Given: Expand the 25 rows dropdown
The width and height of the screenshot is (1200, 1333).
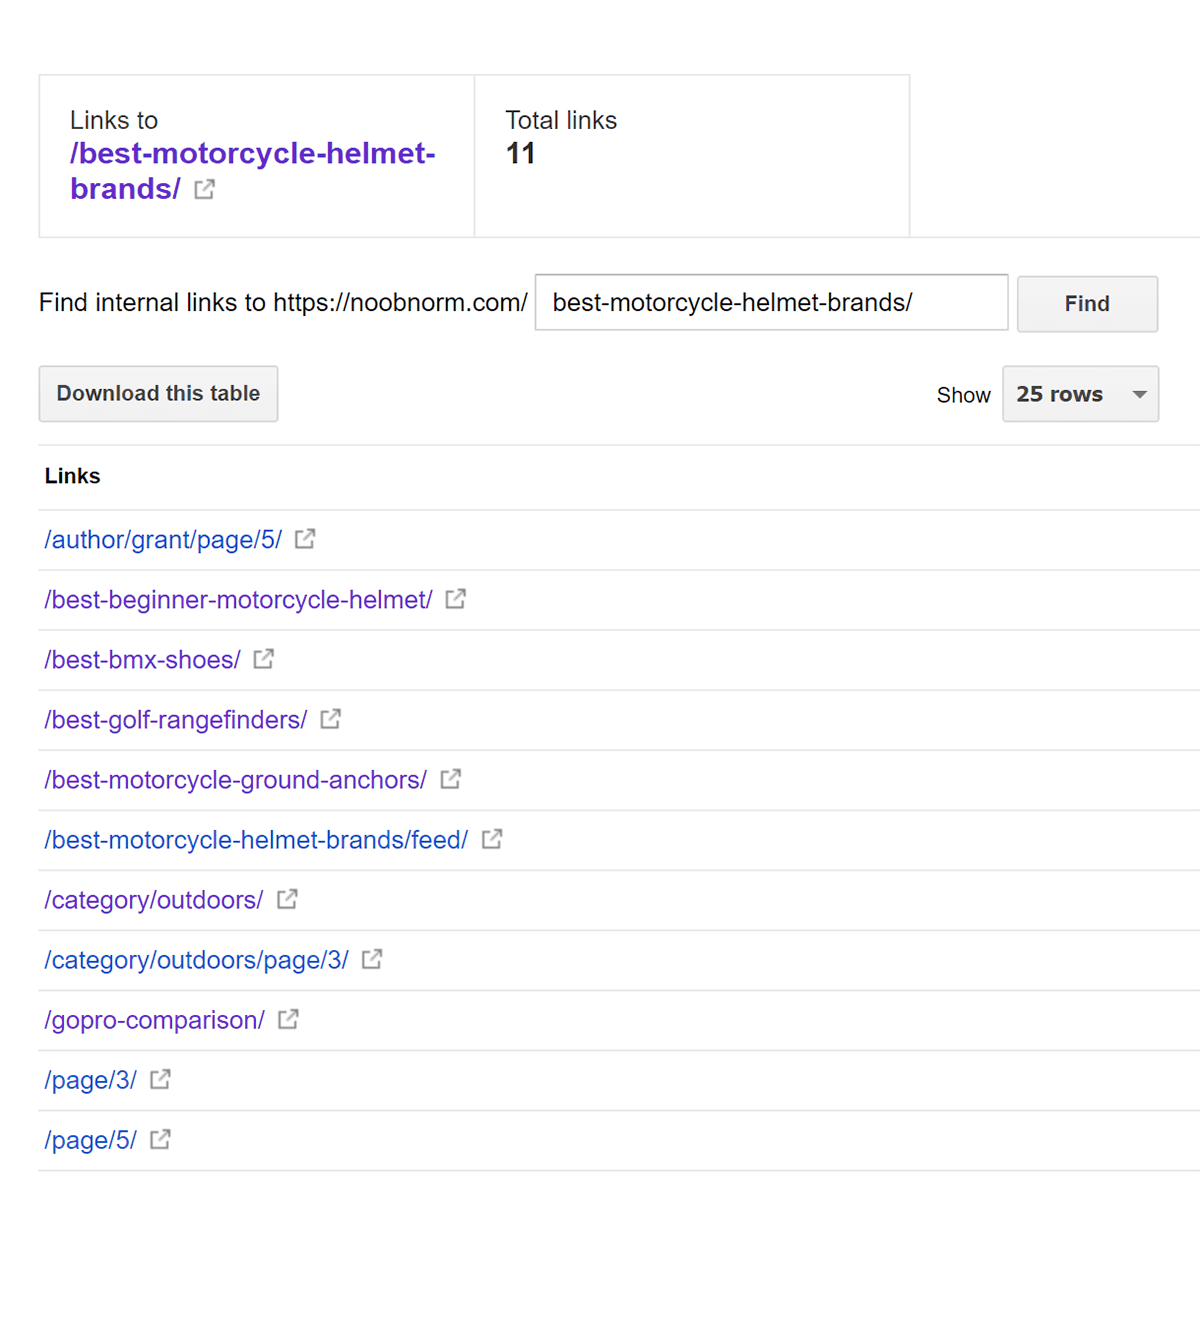Looking at the screenshot, I should click(x=1080, y=394).
